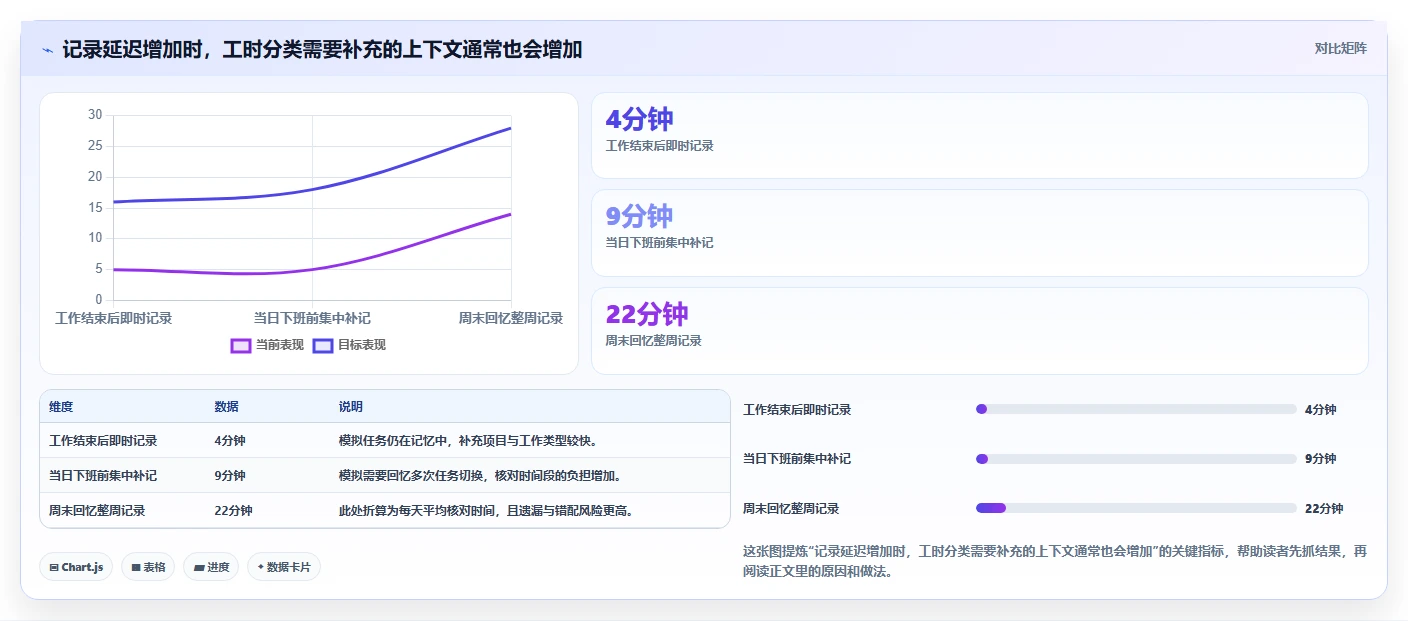
Task: Click the header icon beside the title
Action: pyautogui.click(x=47, y=50)
